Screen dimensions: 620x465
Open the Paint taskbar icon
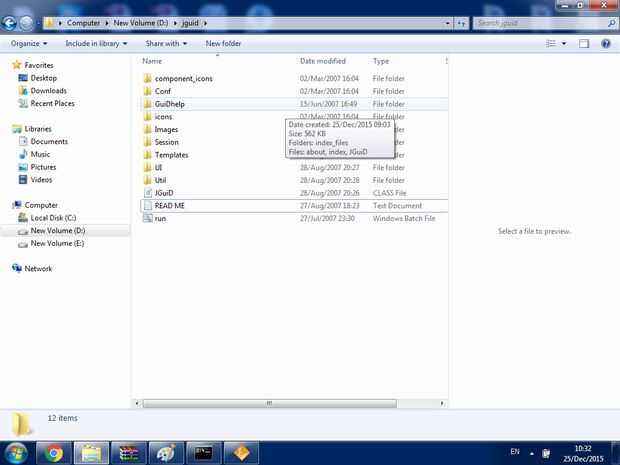pos(166,453)
